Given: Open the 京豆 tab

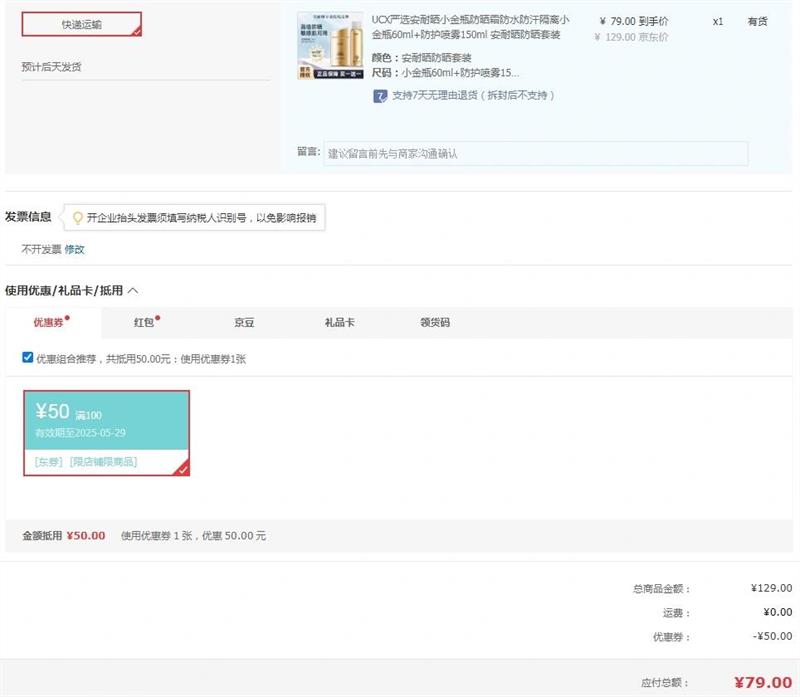Looking at the screenshot, I should click(244, 323).
